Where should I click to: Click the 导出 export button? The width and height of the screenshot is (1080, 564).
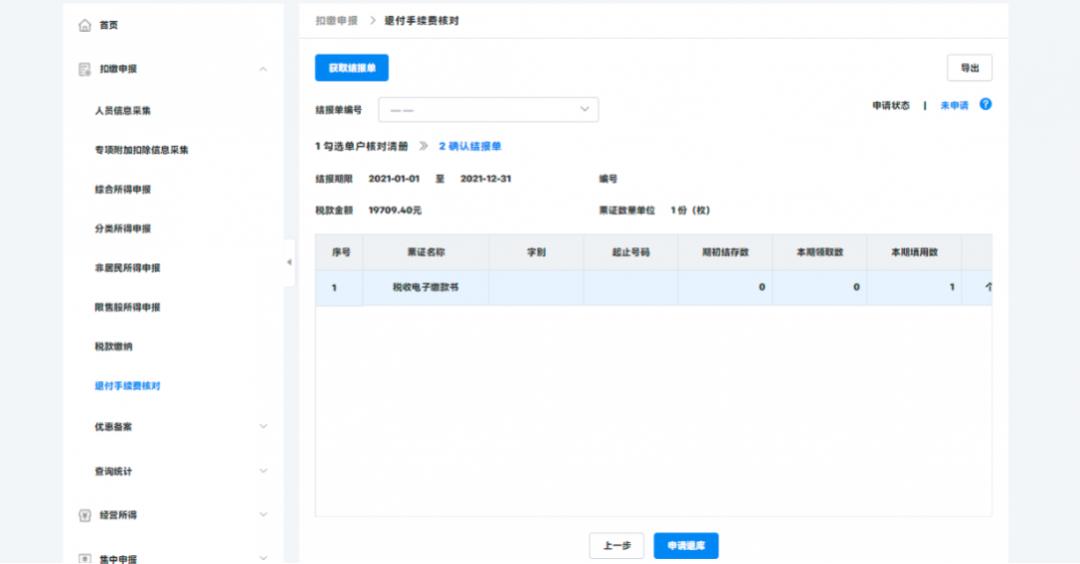[969, 68]
